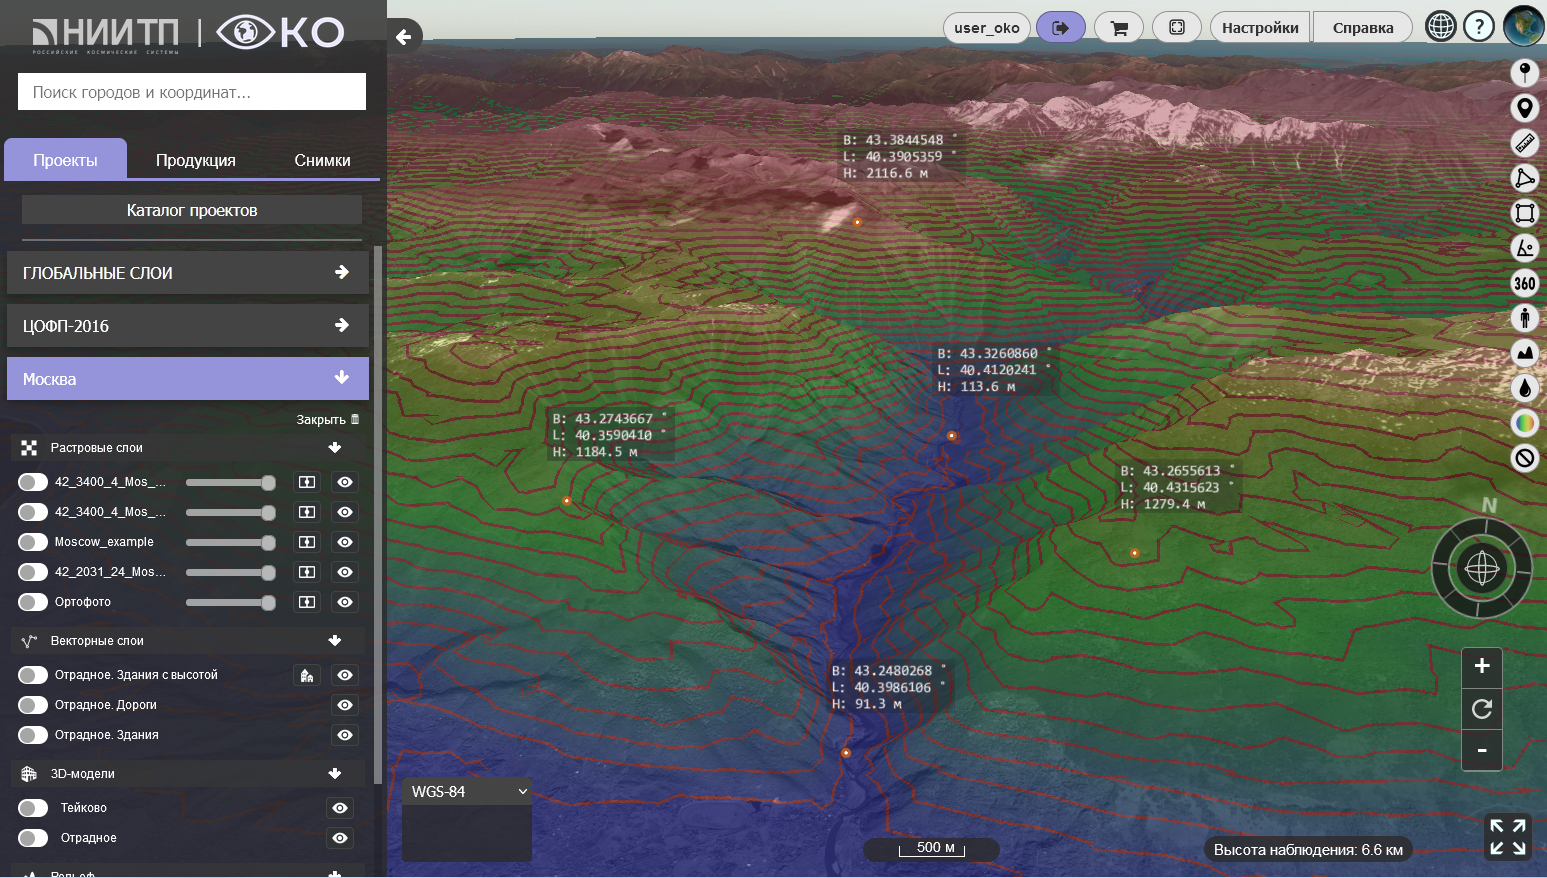This screenshot has width=1547, height=878.
Task: Activate the 360 panorama view tool
Action: click(1524, 283)
